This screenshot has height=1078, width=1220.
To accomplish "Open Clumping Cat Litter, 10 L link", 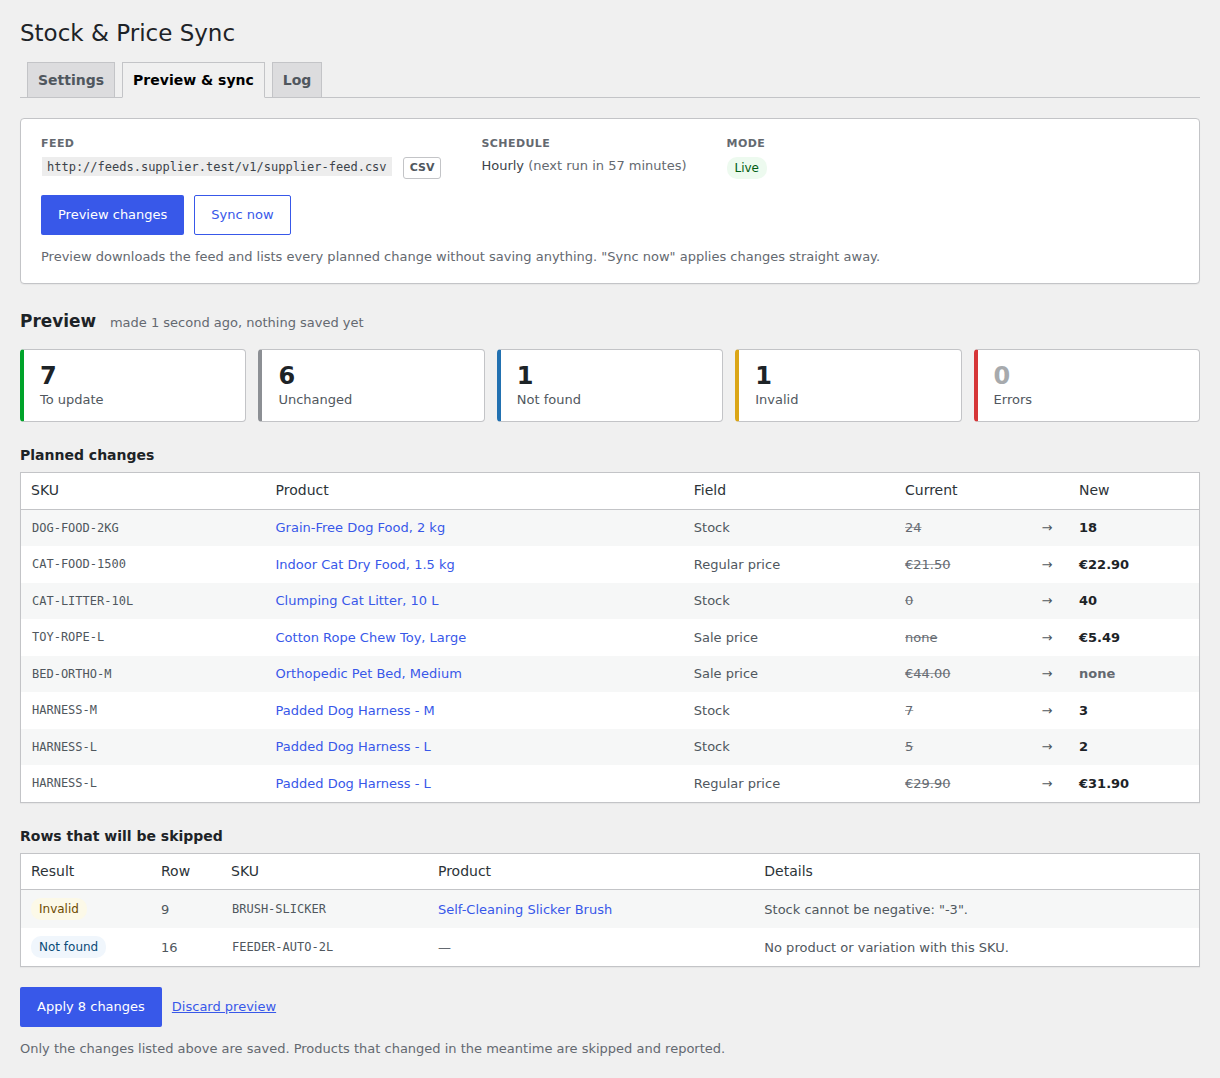I will 357,601.
